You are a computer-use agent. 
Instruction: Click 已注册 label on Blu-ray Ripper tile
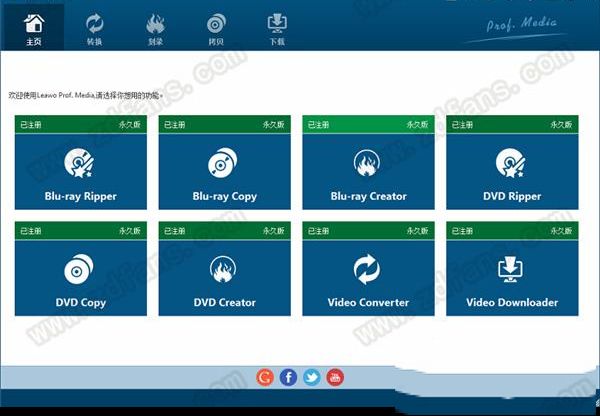(30, 125)
